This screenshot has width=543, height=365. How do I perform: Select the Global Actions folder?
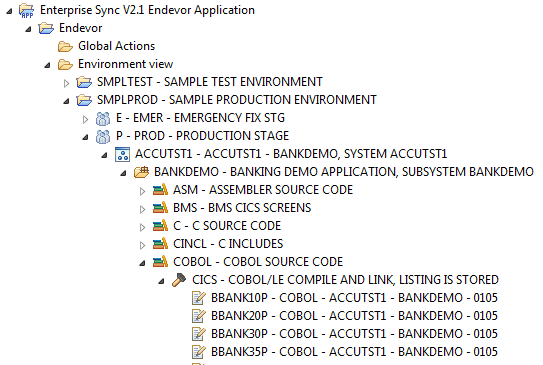pos(116,46)
